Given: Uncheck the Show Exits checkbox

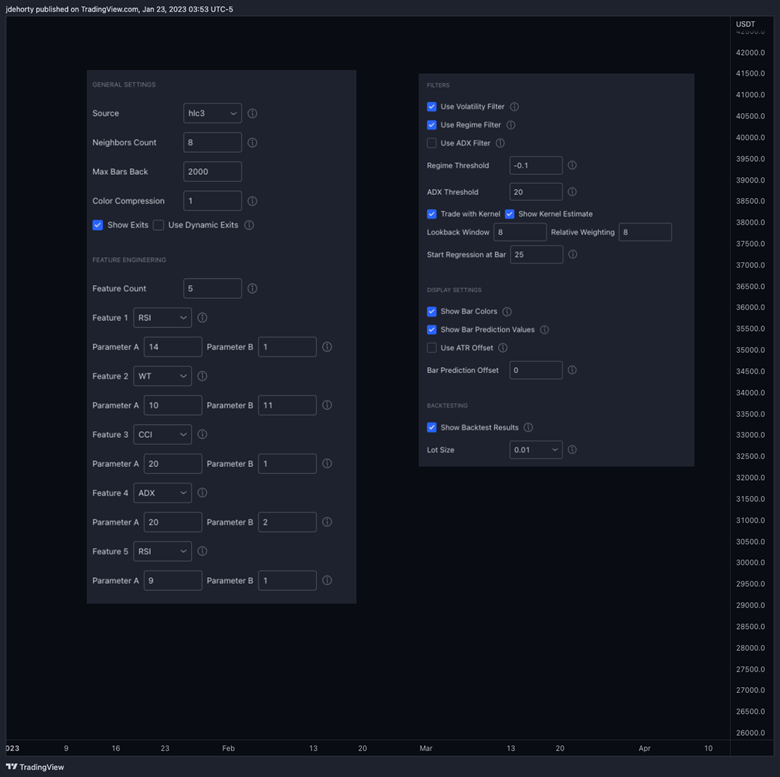Looking at the screenshot, I should pyautogui.click(x=98, y=225).
